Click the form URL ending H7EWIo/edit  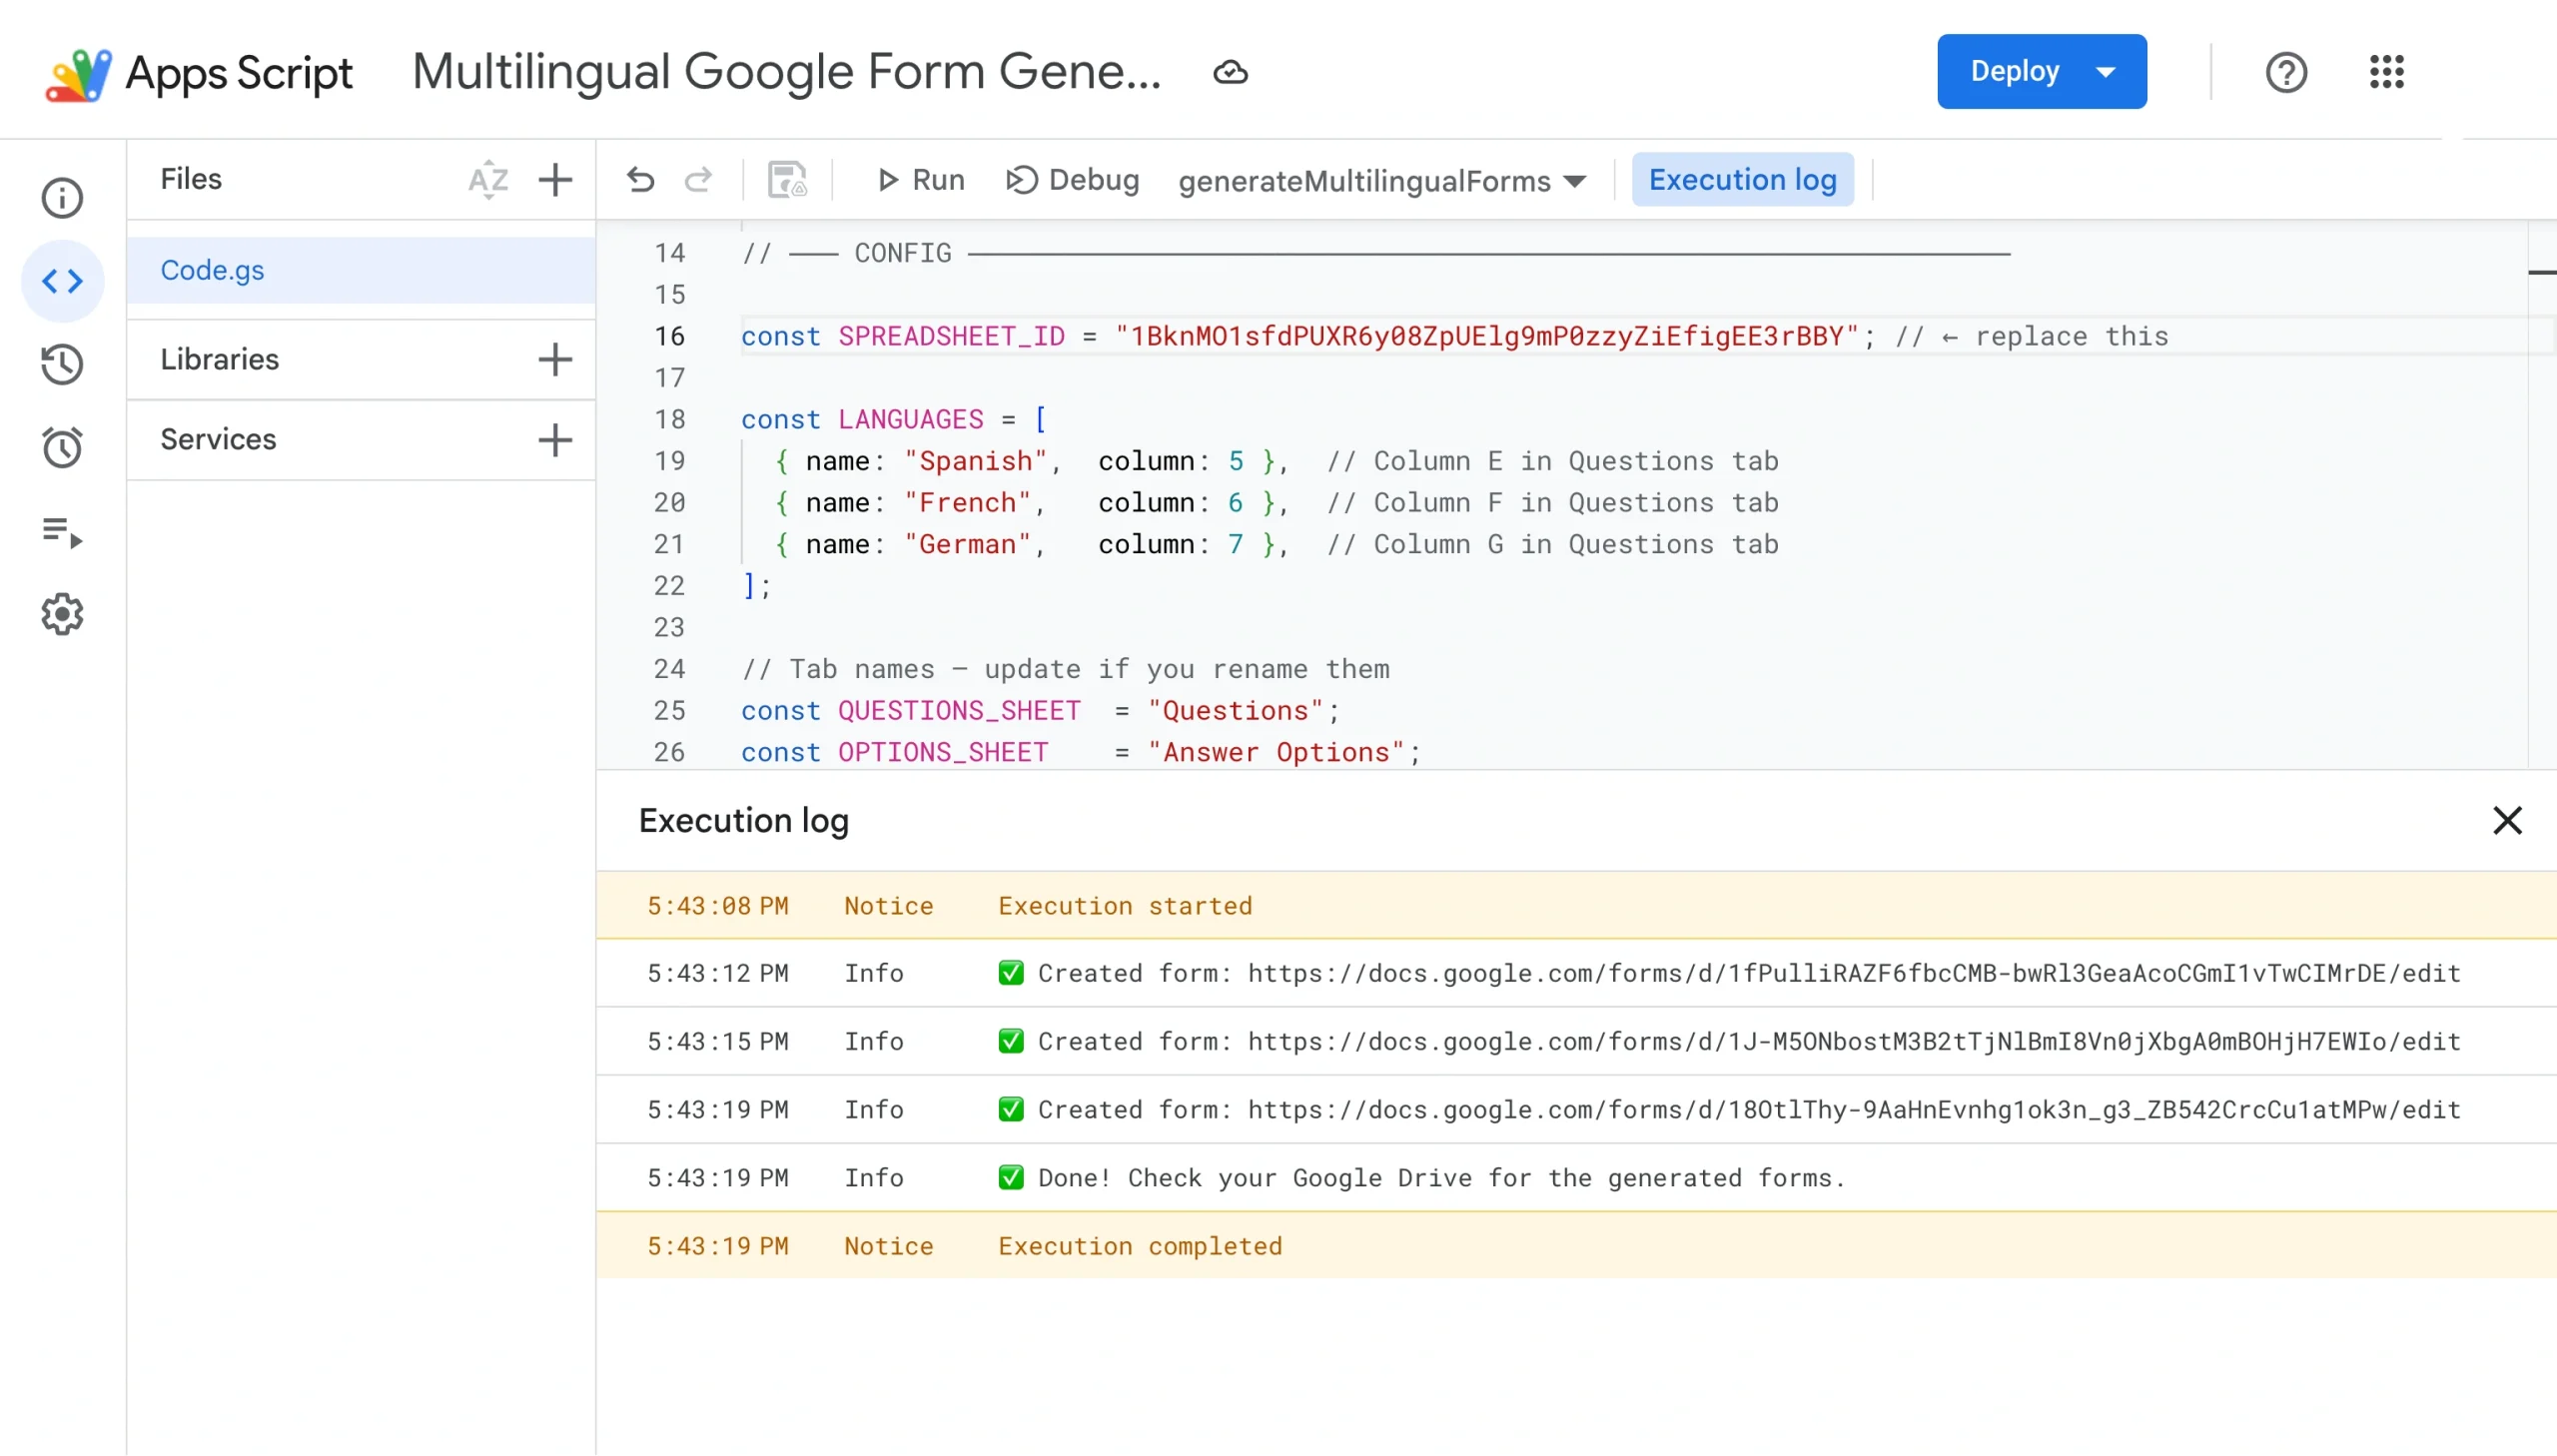(1854, 1041)
